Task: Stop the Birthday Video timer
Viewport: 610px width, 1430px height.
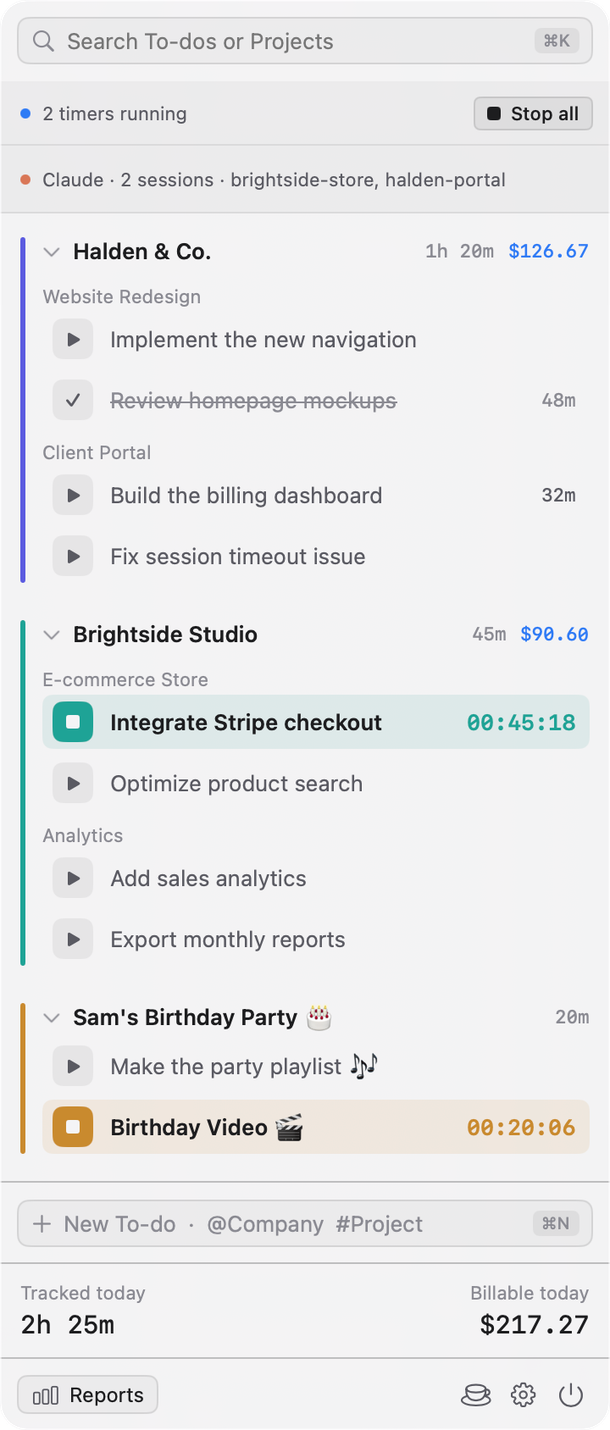Action: pos(73,1127)
